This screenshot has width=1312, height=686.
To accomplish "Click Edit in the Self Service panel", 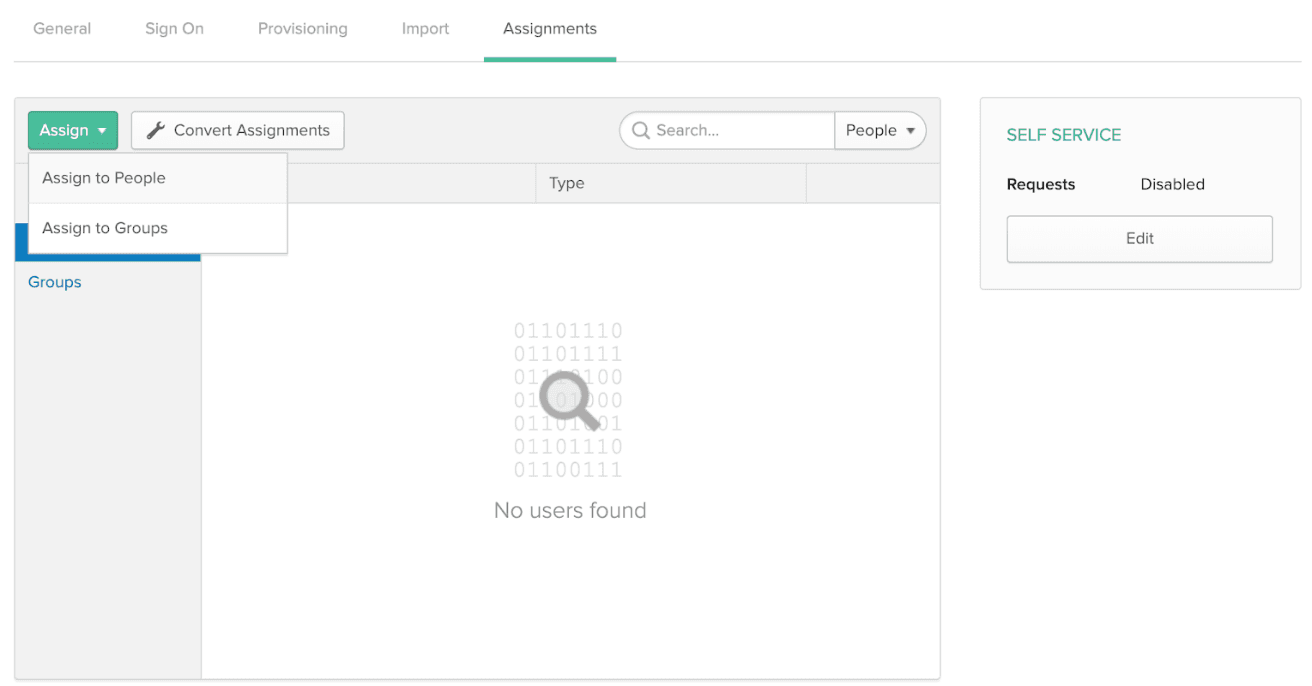I will click(1139, 239).
